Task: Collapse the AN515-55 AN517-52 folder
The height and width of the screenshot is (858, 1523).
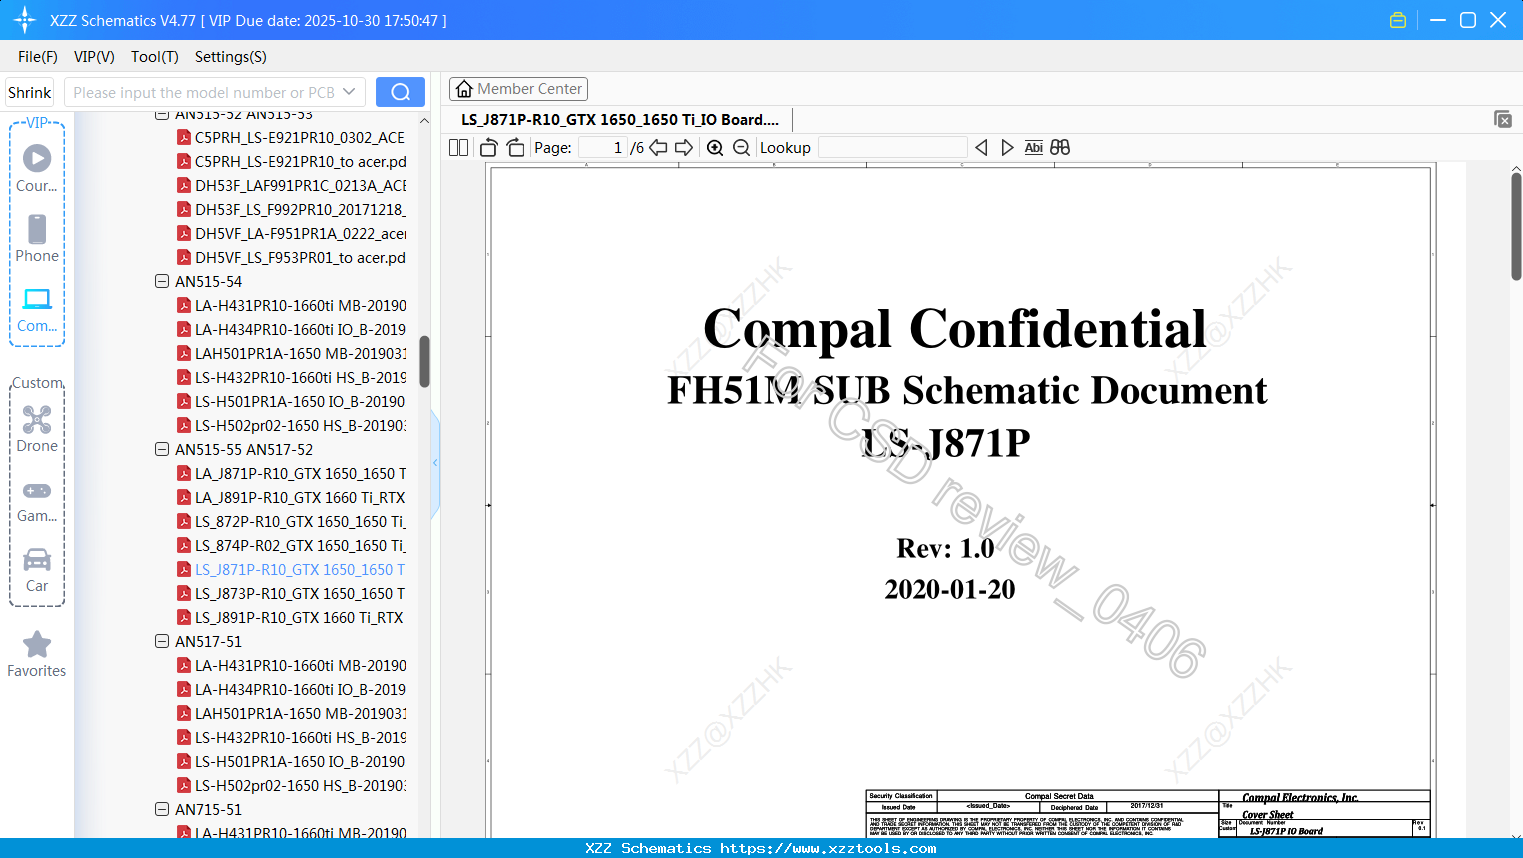Action: tap(162, 450)
